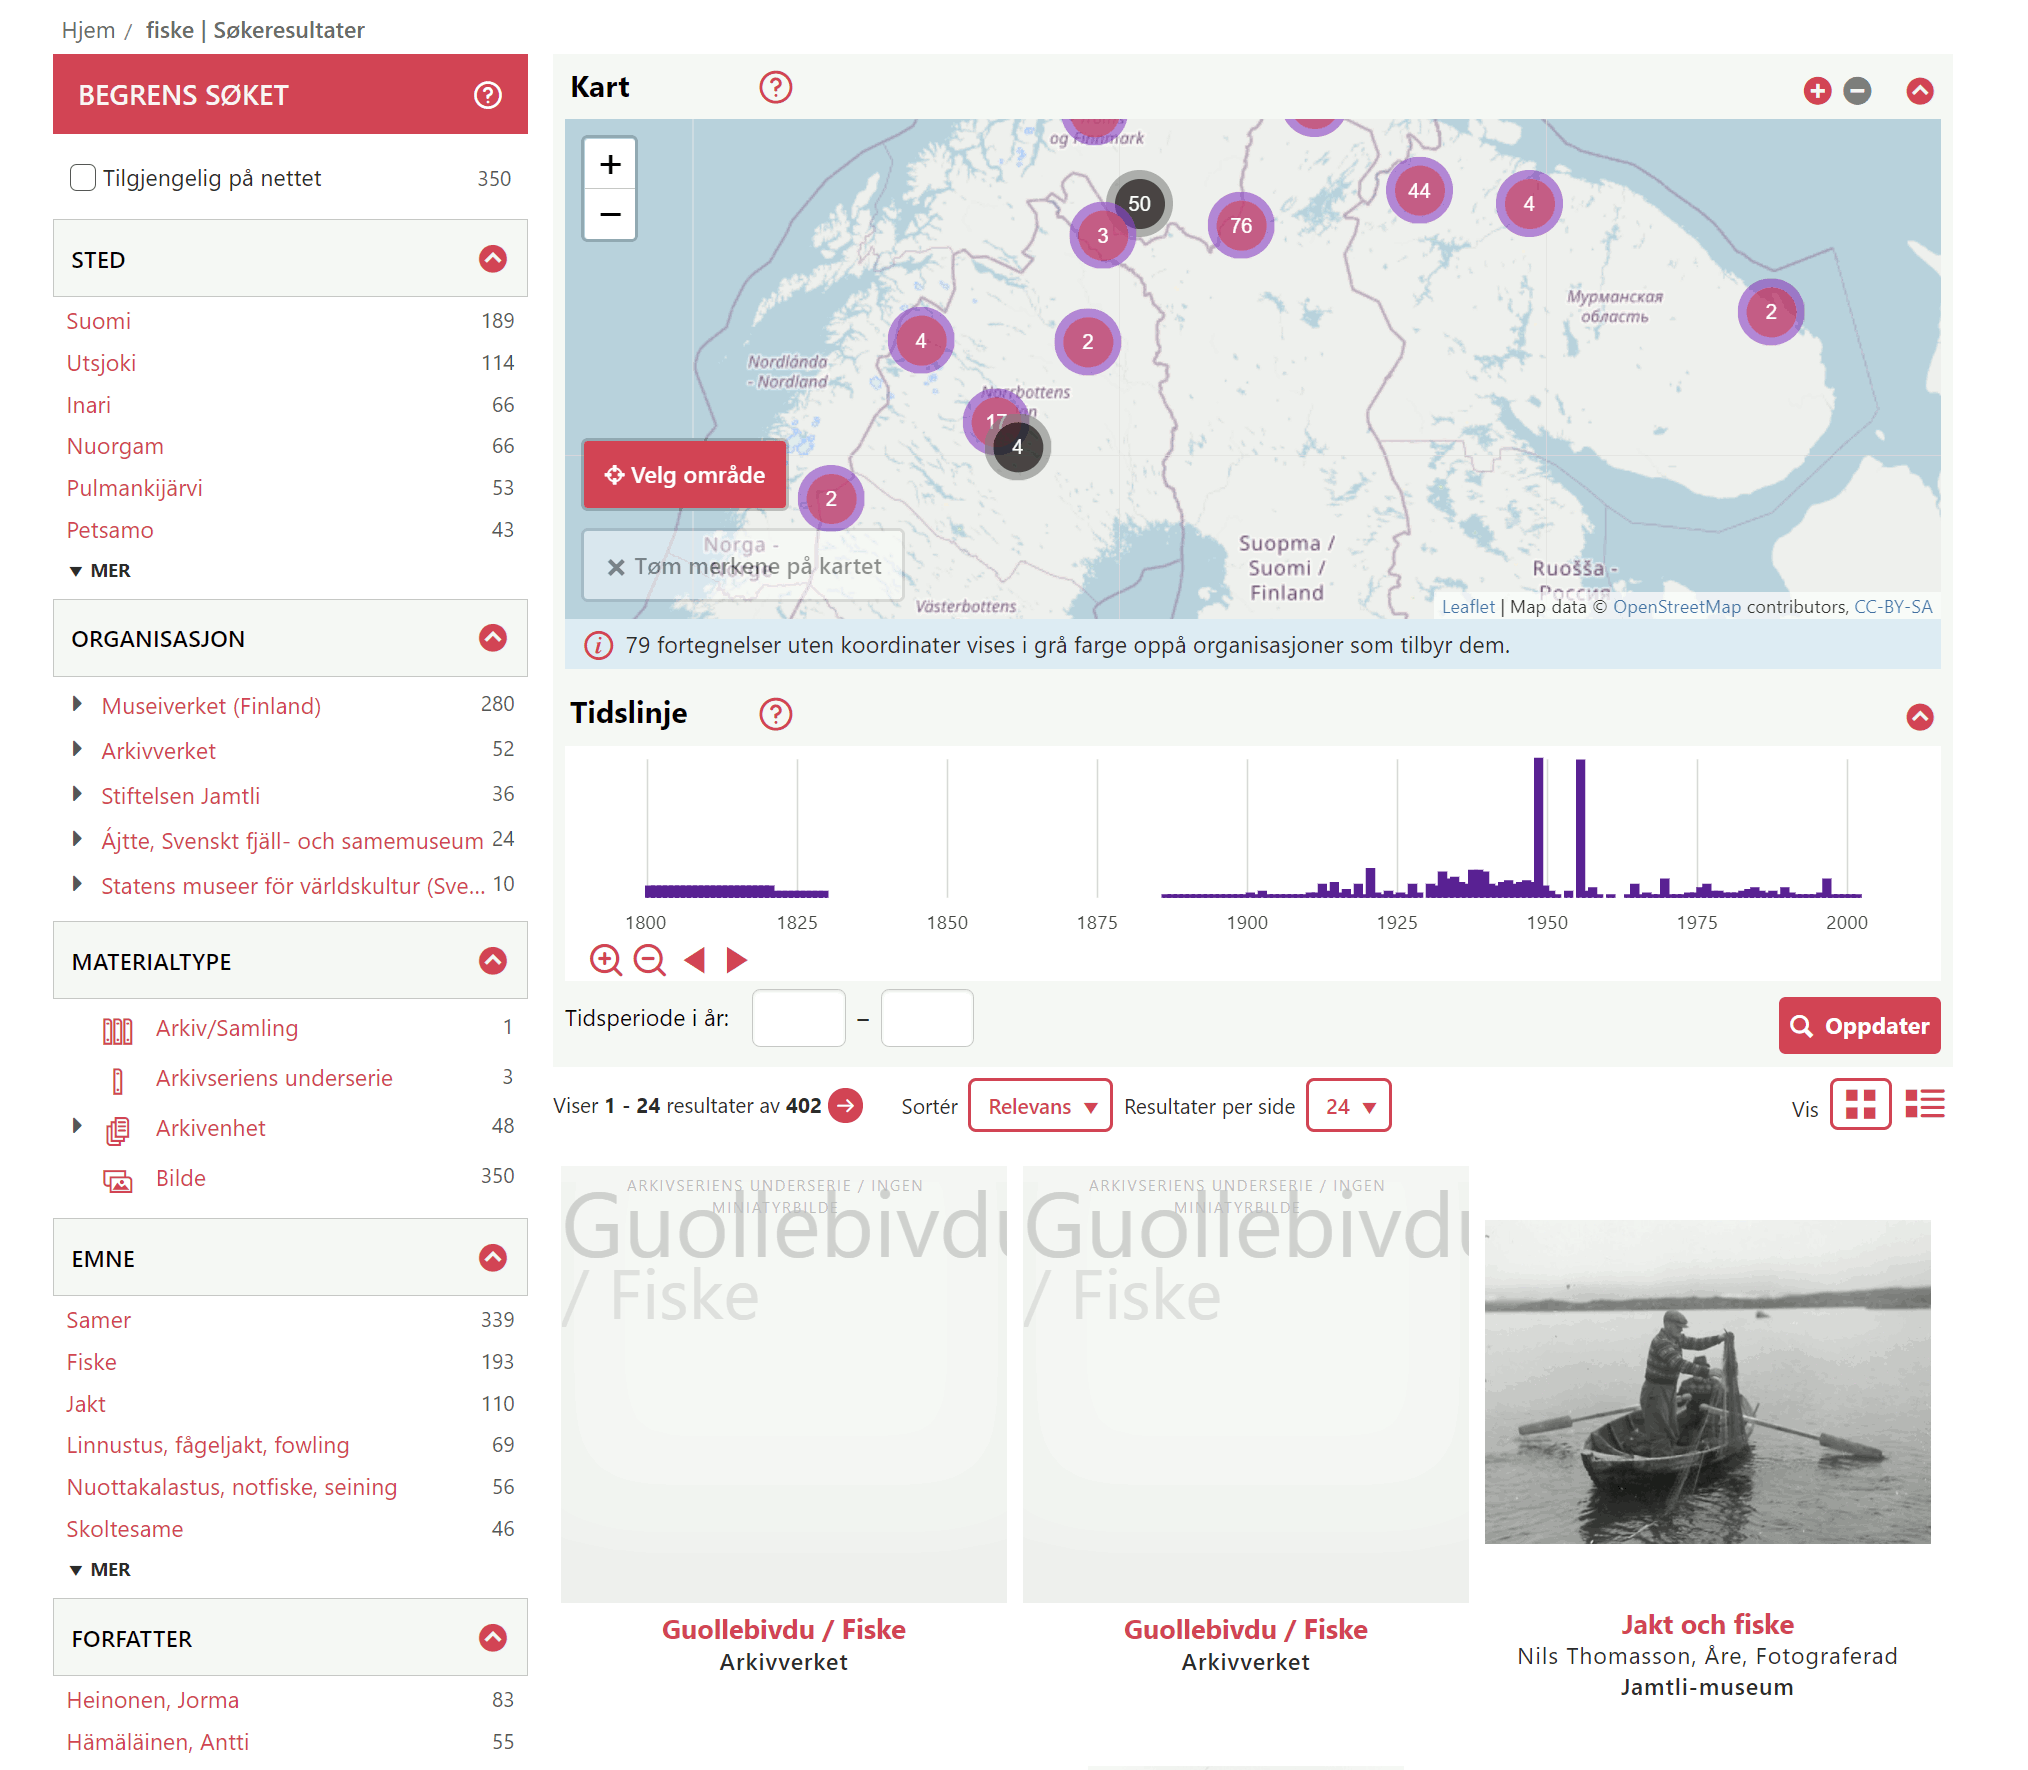Click the Kart help question-mark icon
Viewport: 2028px width, 1770px height.
(x=775, y=88)
